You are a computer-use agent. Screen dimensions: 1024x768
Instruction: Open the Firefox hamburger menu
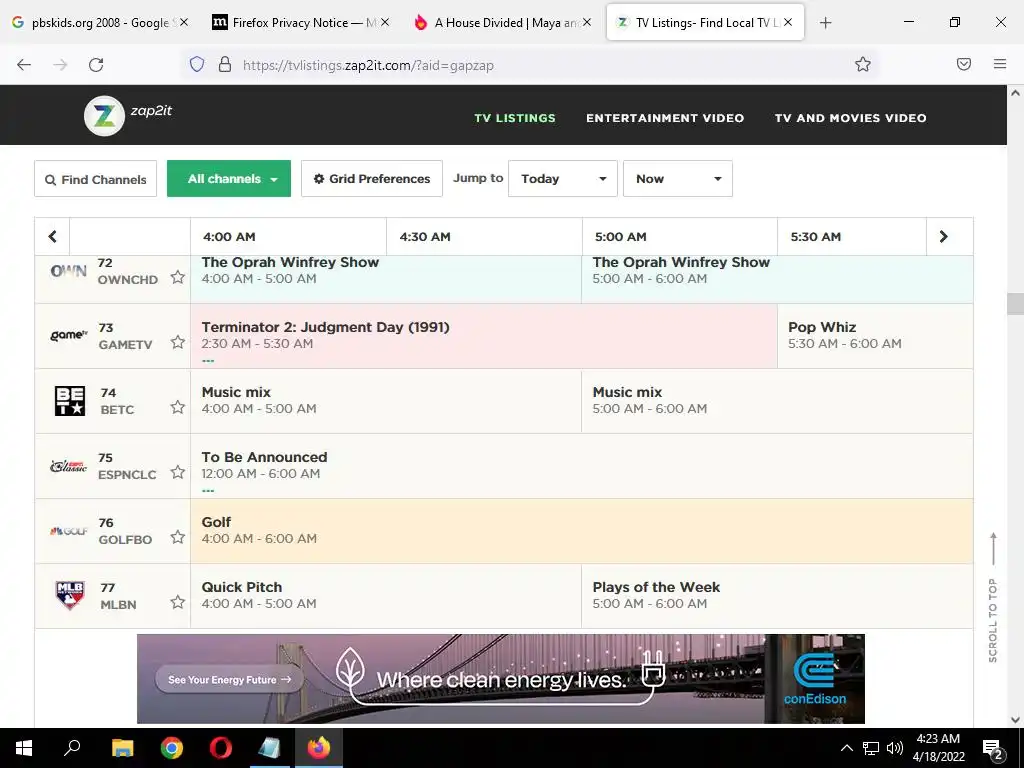(1000, 64)
